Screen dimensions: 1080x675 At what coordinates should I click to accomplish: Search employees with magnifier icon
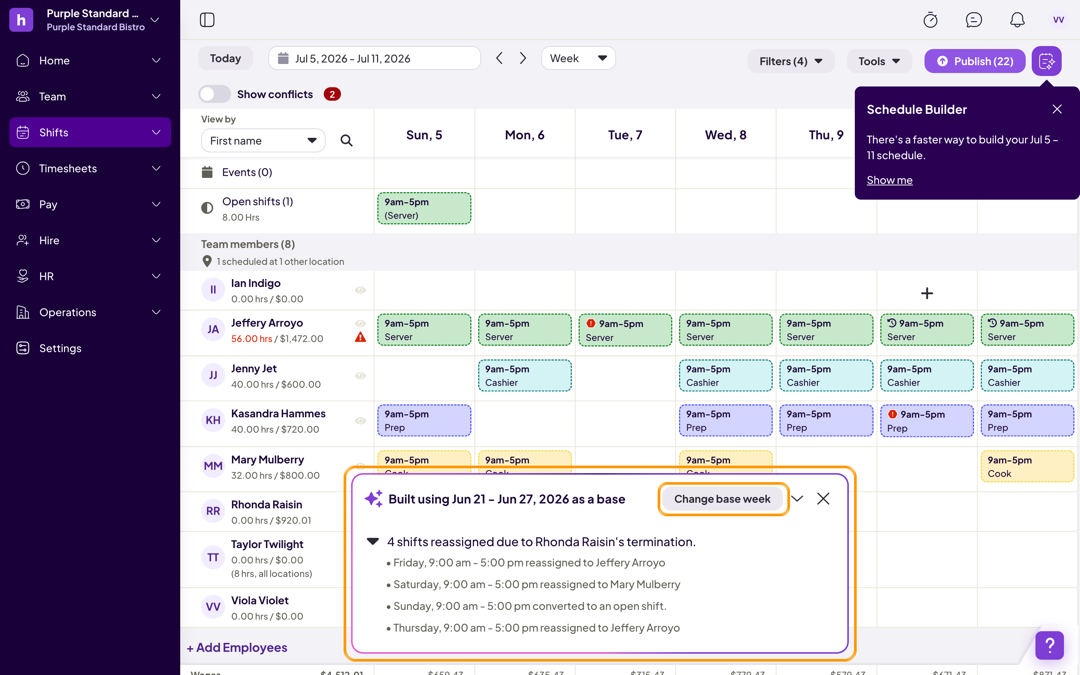(x=346, y=141)
